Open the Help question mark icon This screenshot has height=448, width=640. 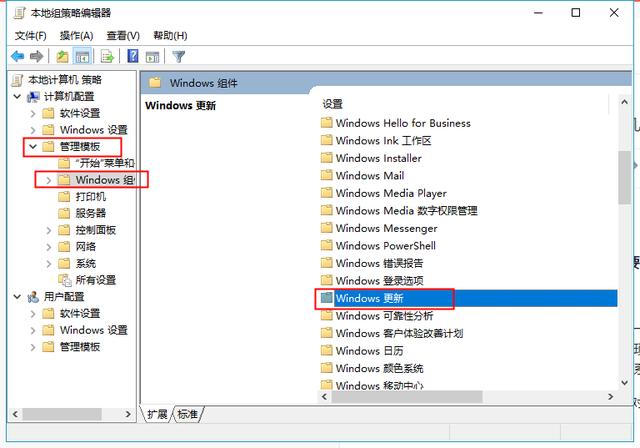(x=133, y=56)
